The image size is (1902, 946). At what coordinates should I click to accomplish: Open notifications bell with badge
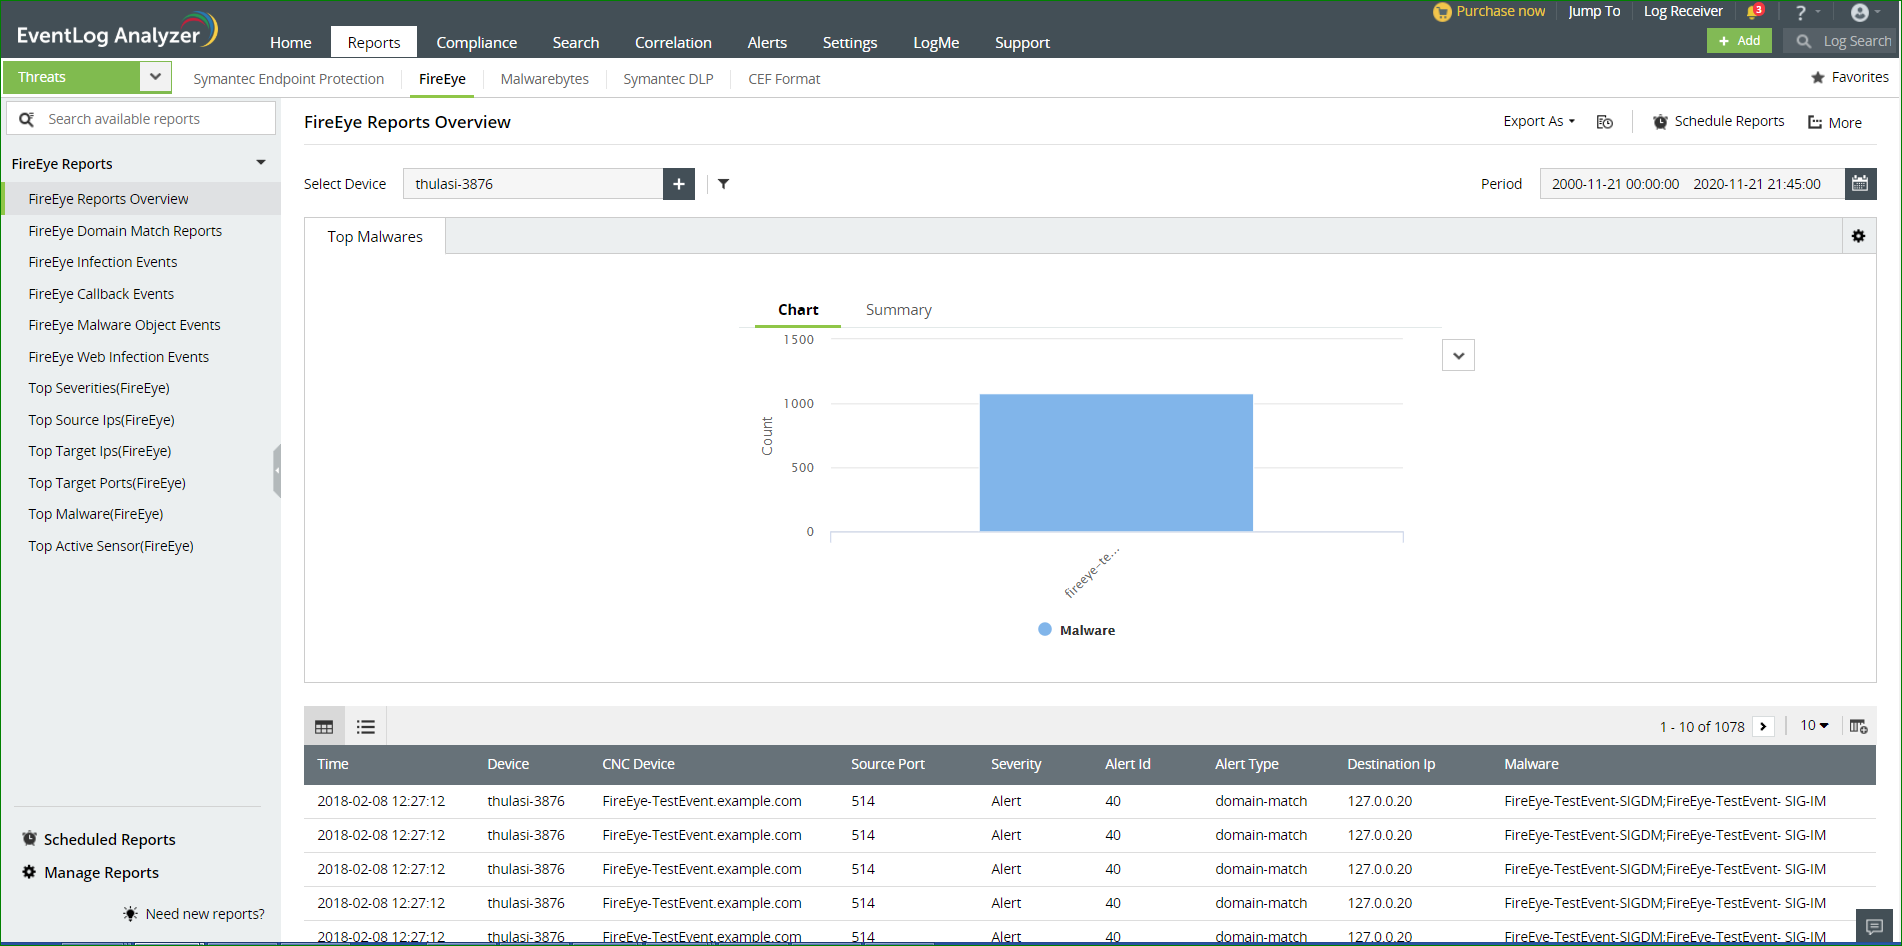[x=1755, y=12]
